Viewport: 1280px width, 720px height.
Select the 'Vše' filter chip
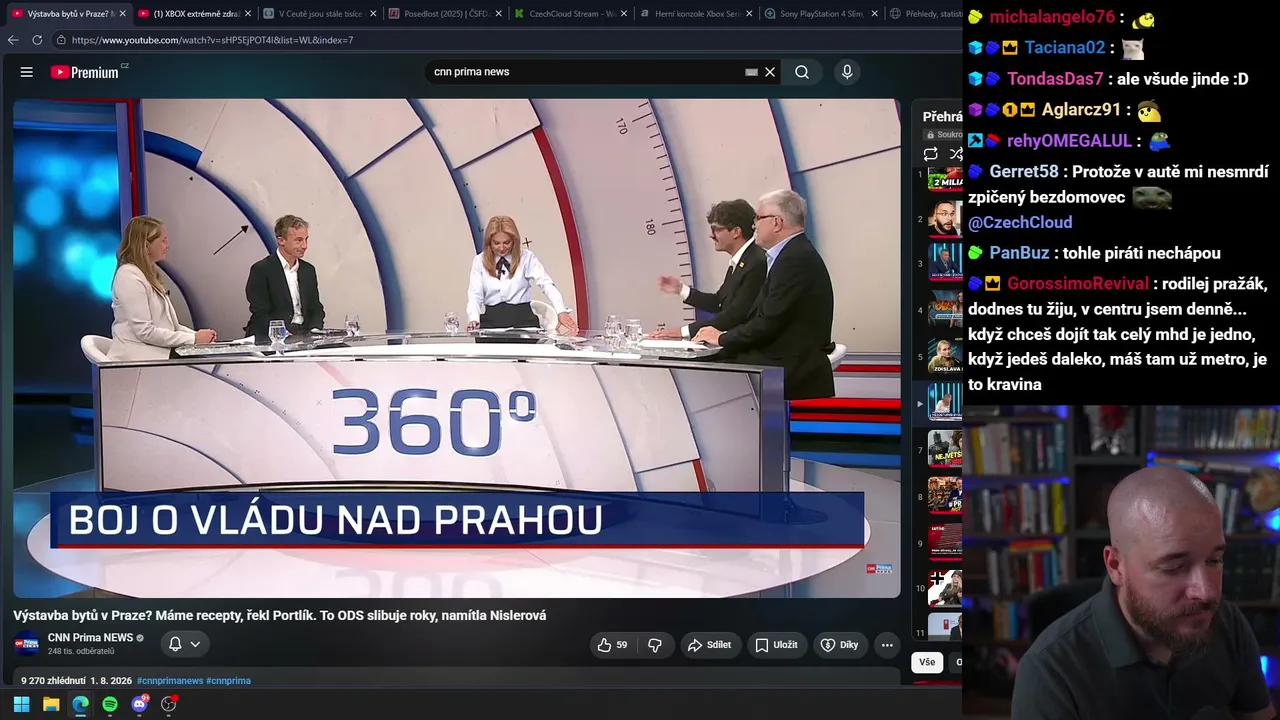[x=927, y=662]
